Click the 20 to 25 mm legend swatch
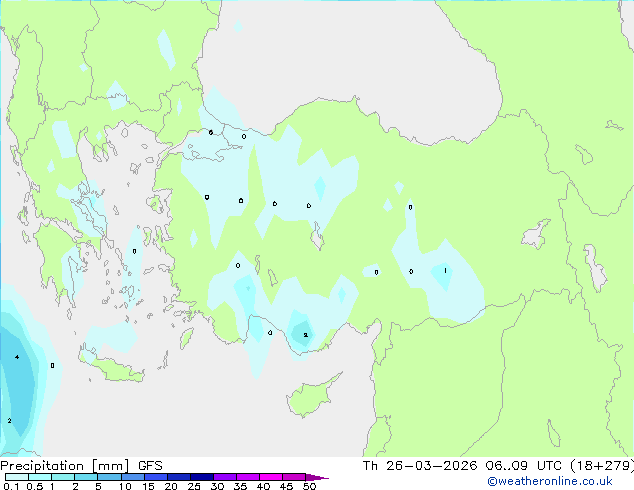Image resolution: width=634 pixels, height=490 pixels. tap(178, 477)
